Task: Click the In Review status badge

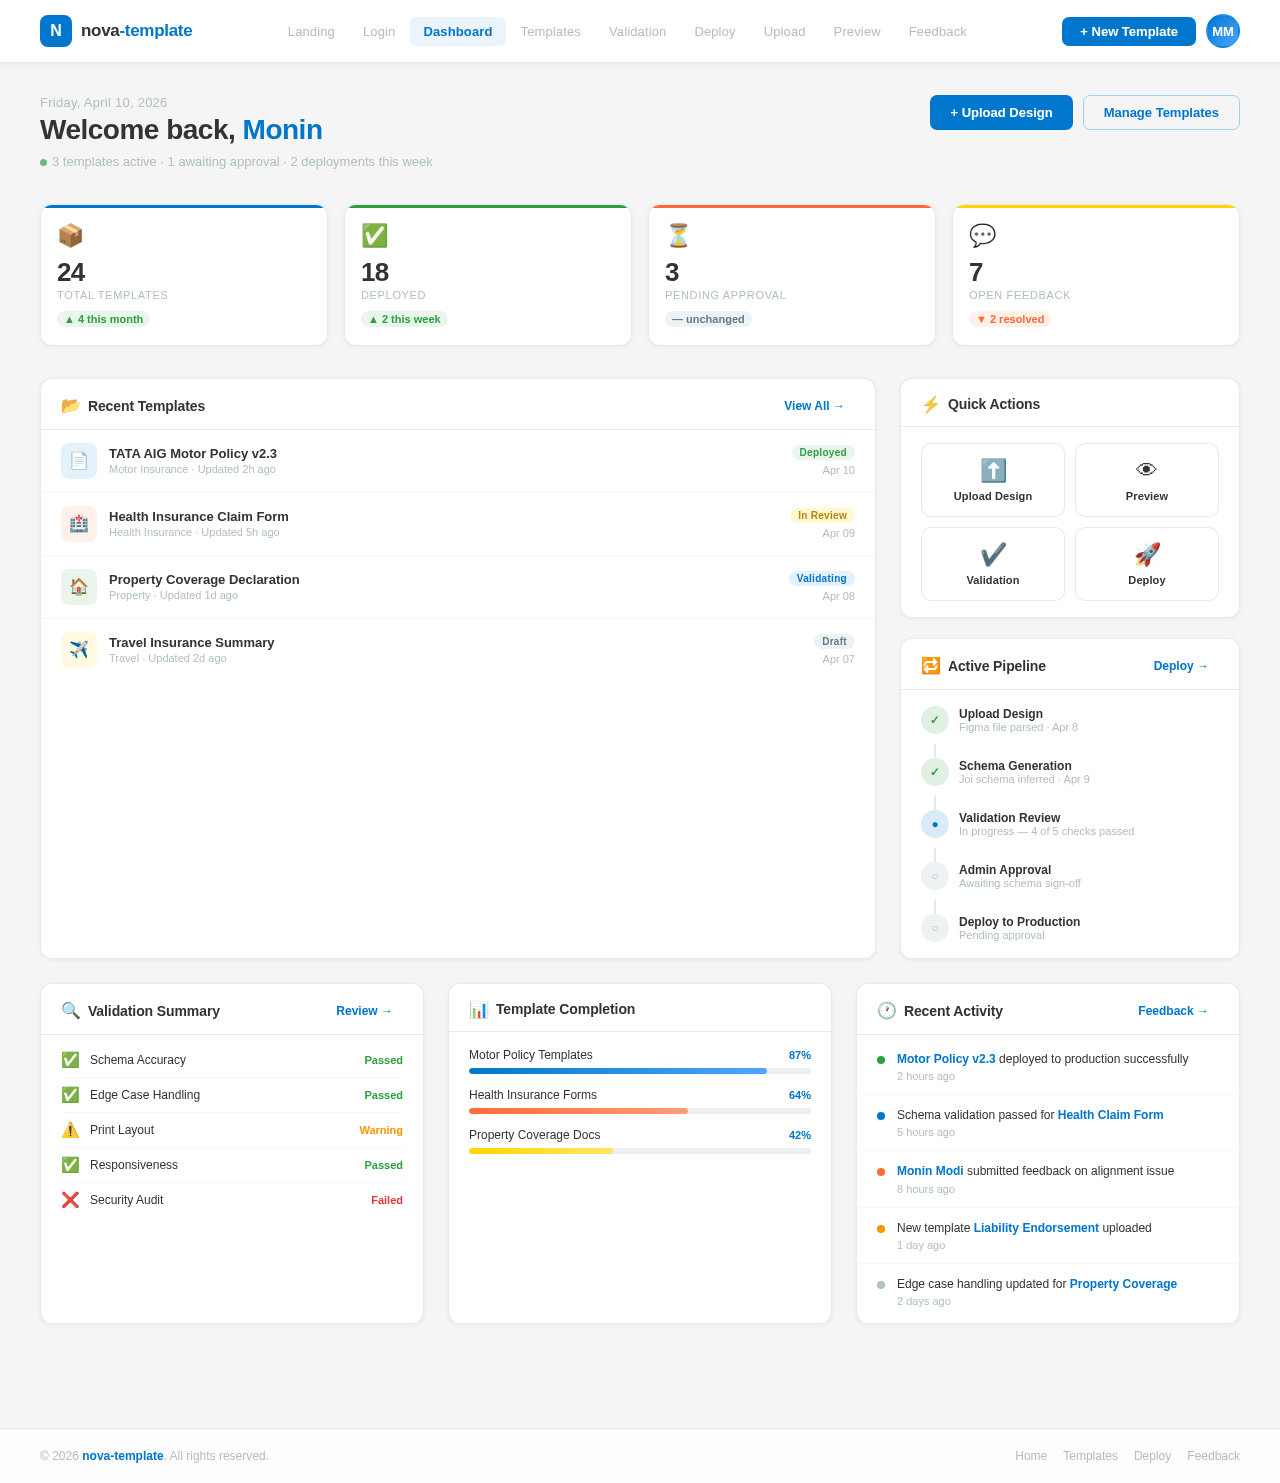Action: [822, 516]
